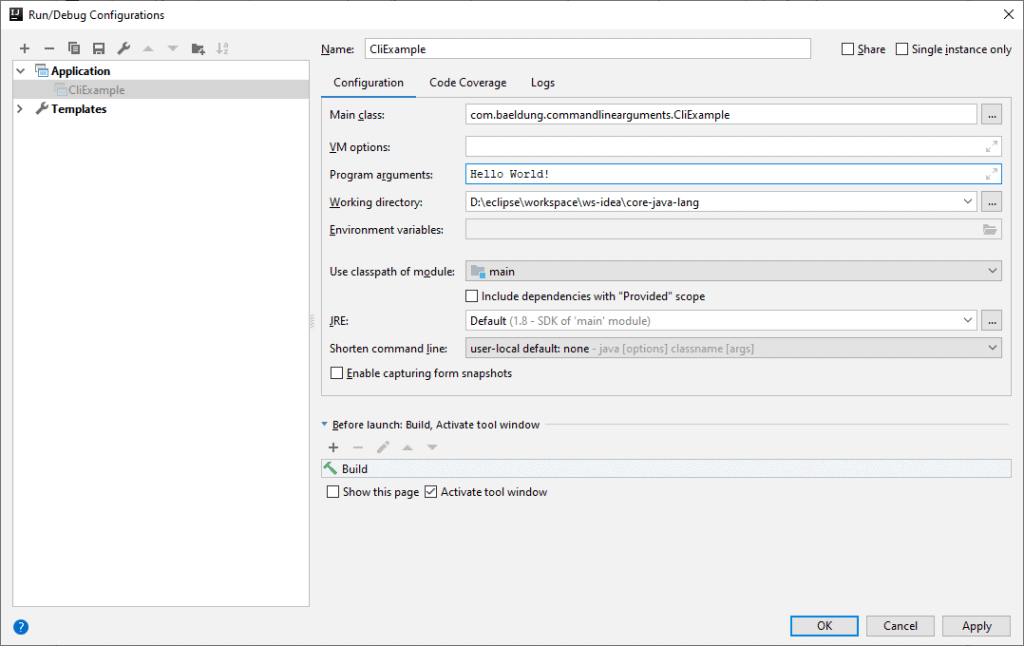1024x646 pixels.
Task: Switch to the Logs tab
Action: tap(543, 83)
